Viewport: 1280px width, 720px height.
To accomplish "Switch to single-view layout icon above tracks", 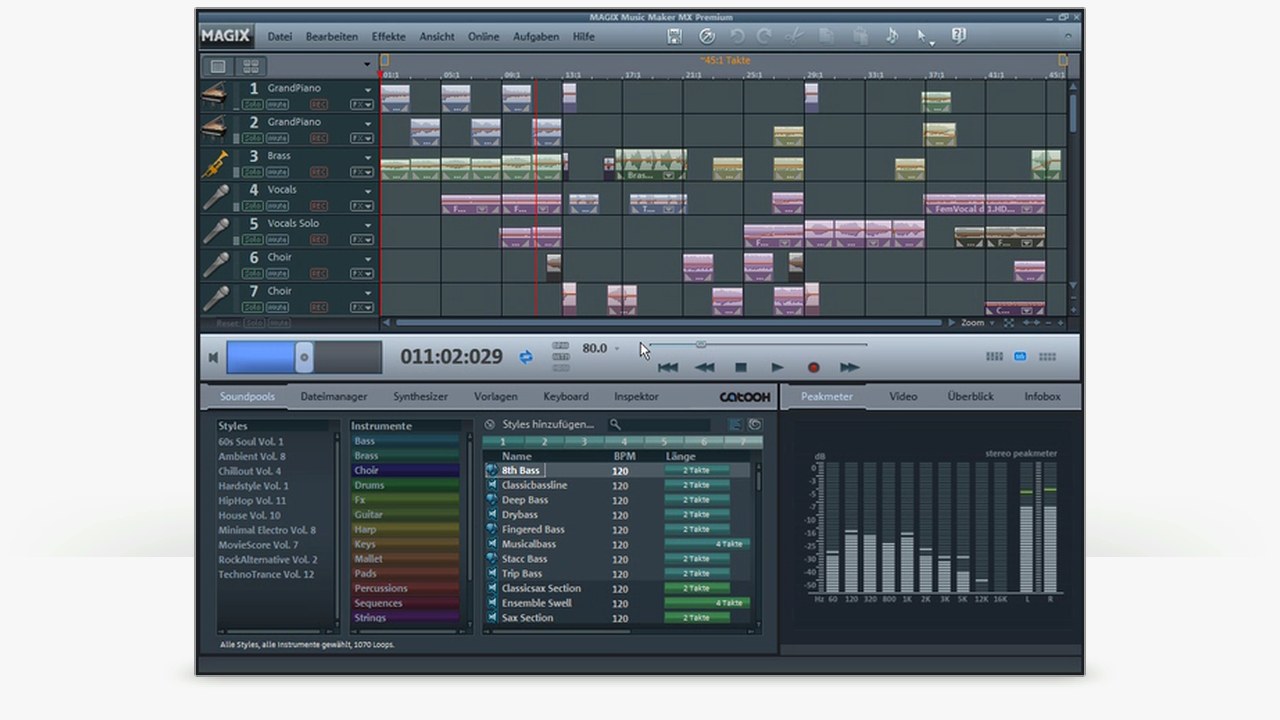I will [x=217, y=66].
